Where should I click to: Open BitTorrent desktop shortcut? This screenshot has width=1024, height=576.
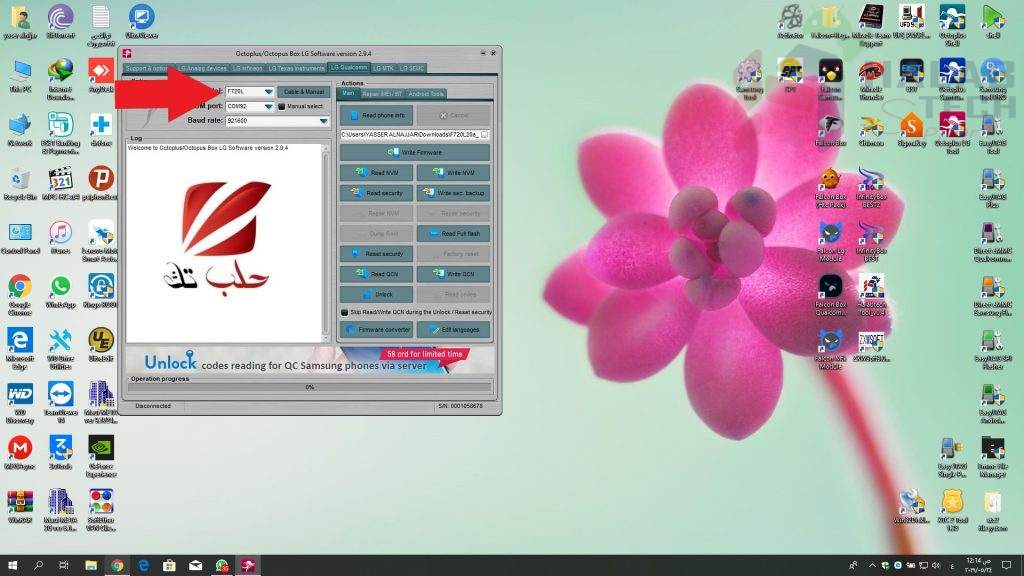point(60,22)
